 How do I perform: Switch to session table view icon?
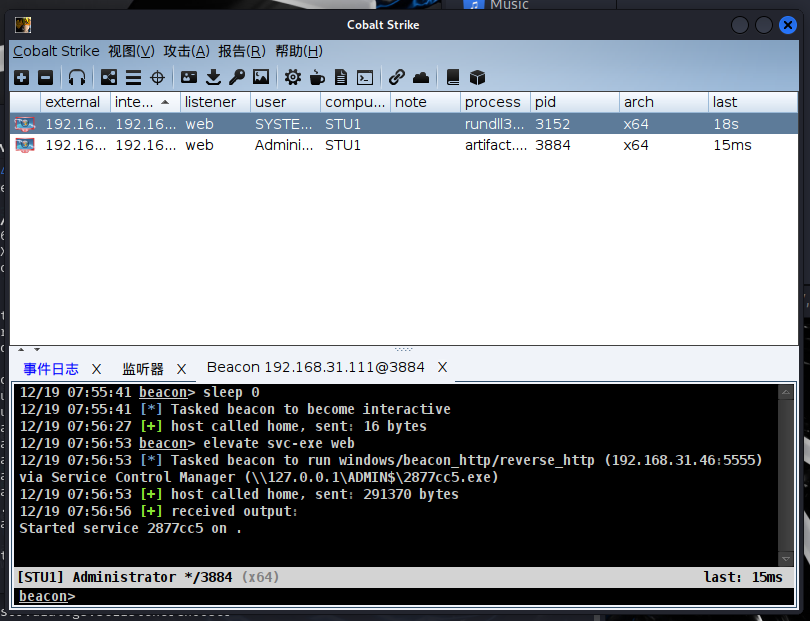pyautogui.click(x=133, y=78)
